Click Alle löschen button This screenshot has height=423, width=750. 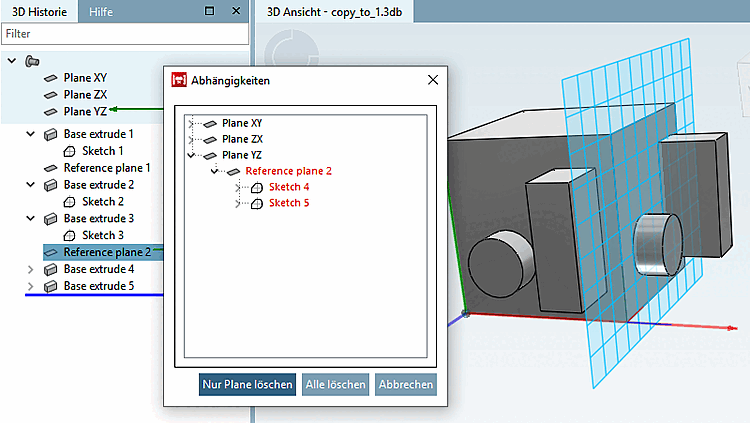(335, 384)
